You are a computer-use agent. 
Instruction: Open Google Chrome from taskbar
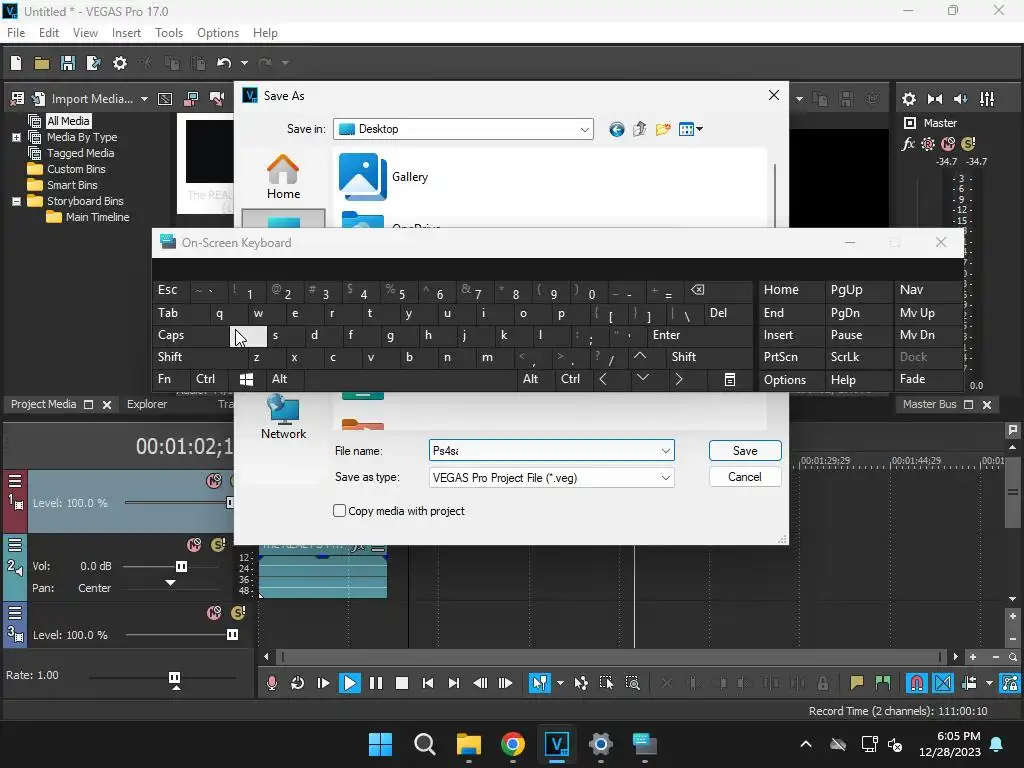513,744
